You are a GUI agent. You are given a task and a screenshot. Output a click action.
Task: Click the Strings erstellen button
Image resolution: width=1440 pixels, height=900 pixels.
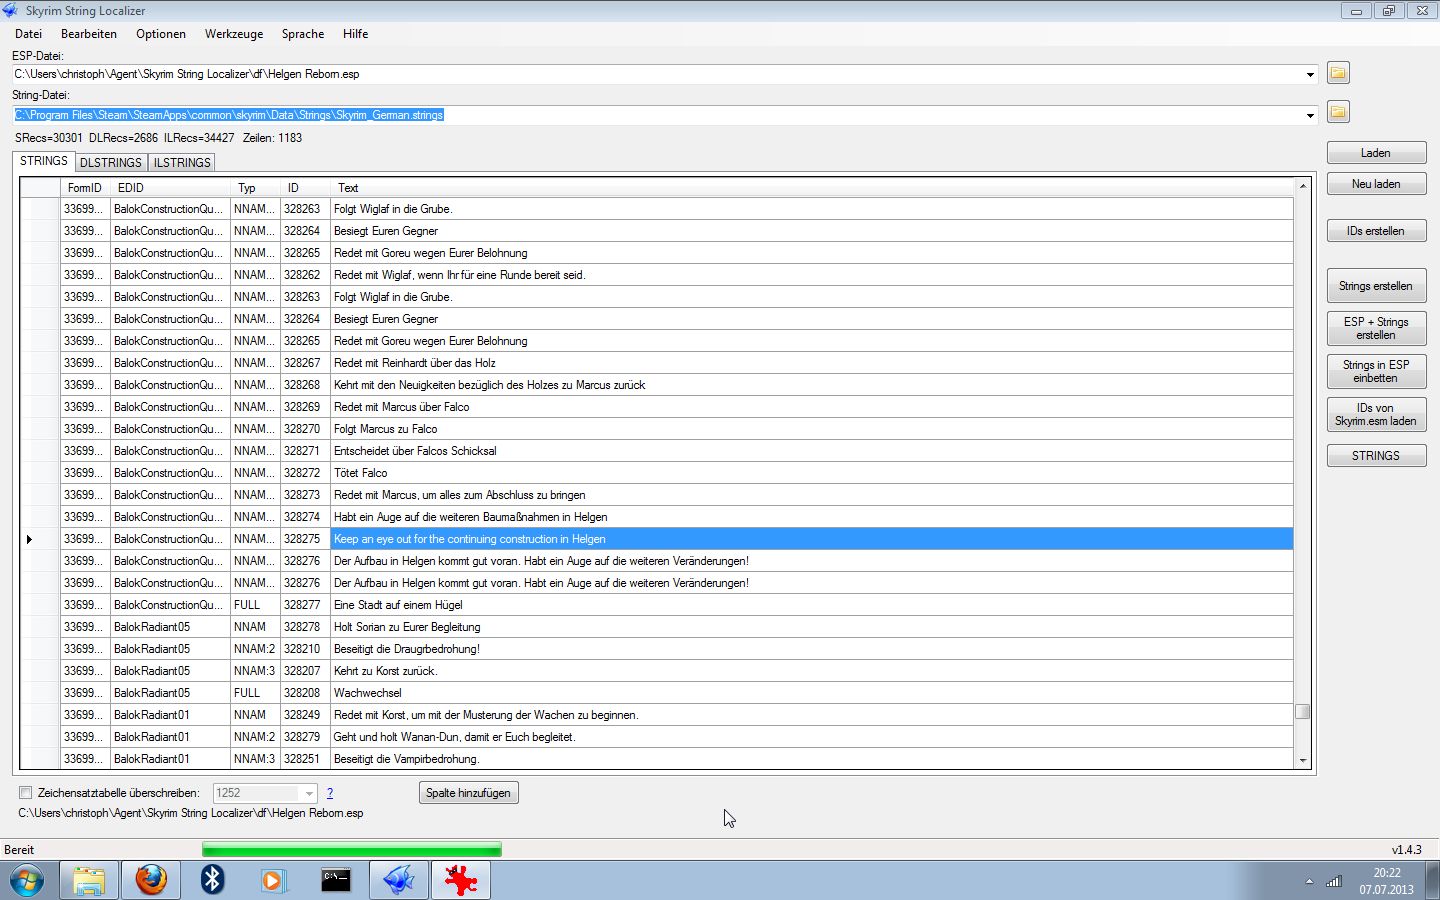coord(1376,286)
